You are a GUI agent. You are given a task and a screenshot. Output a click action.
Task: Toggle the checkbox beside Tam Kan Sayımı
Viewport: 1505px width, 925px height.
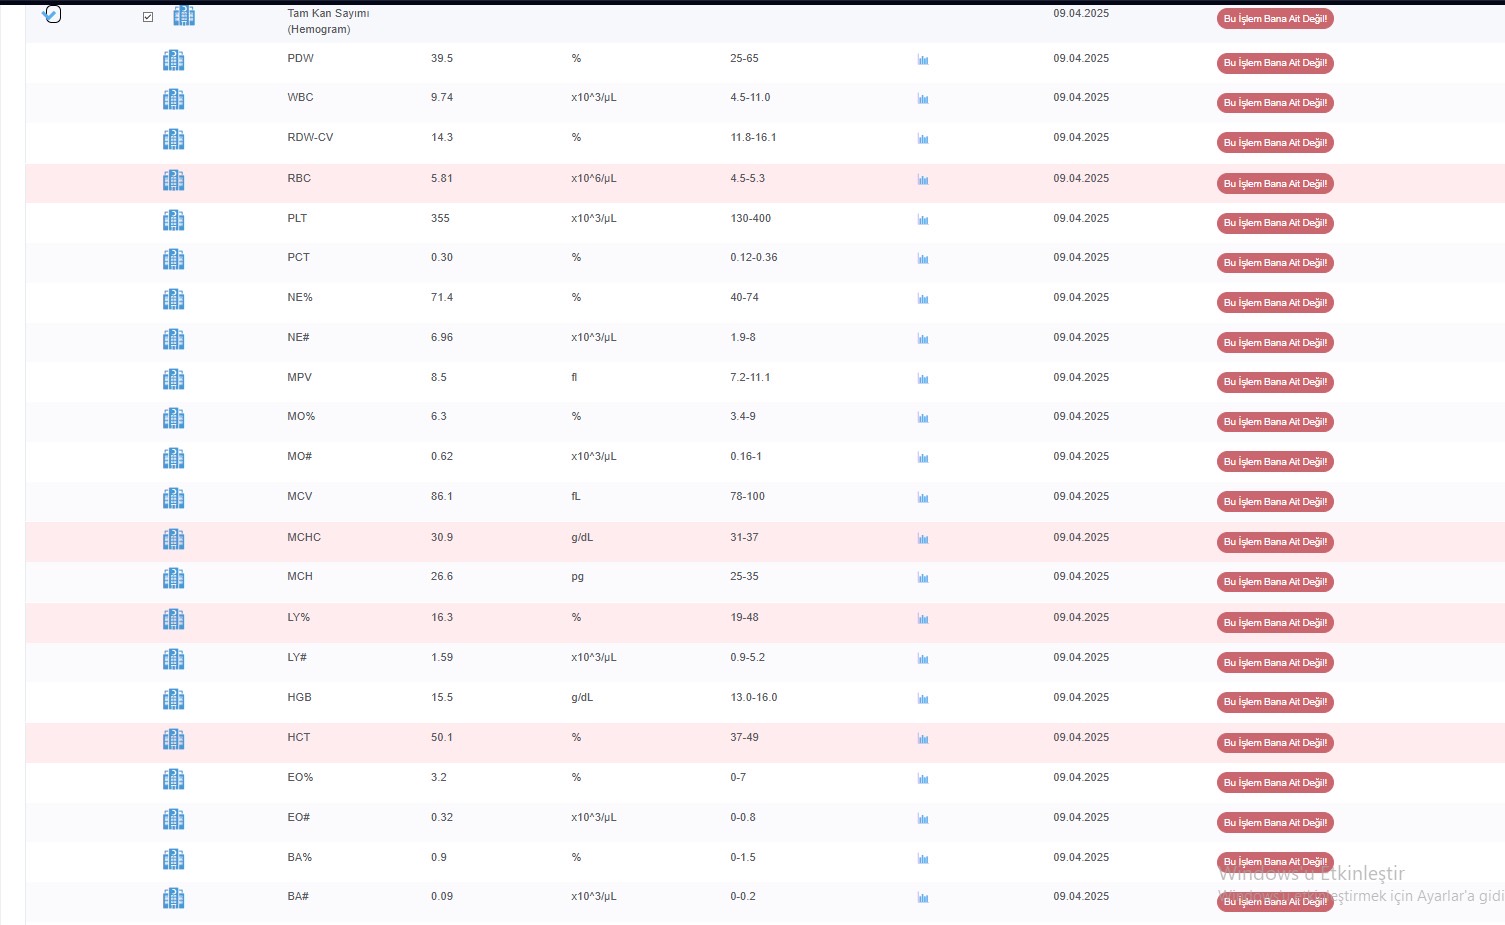tap(148, 17)
